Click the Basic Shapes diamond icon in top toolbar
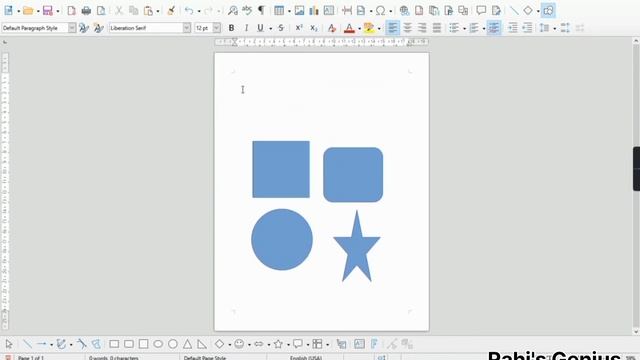The image size is (640, 360). (528, 11)
